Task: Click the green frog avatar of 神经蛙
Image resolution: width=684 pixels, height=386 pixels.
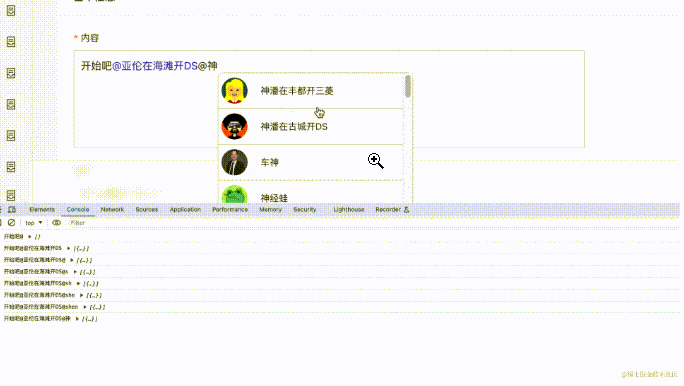Action: point(234,195)
